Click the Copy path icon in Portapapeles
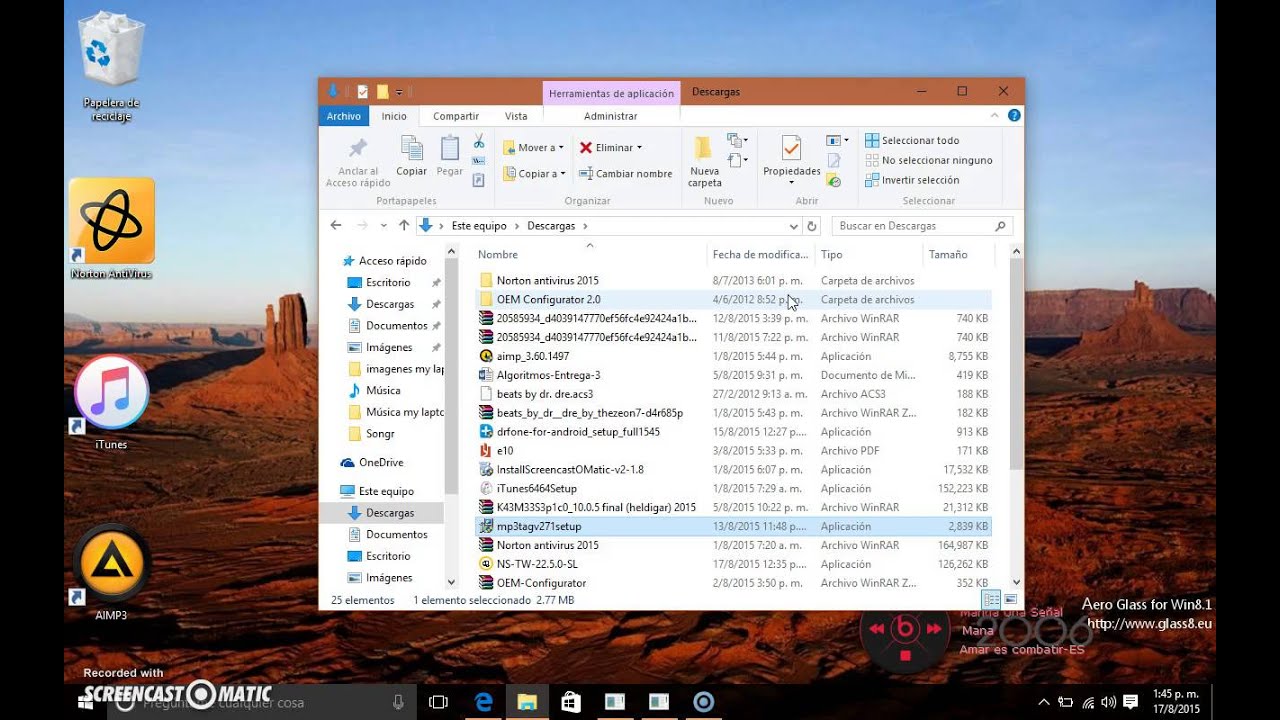This screenshot has height=720, width=1280. tap(479, 161)
